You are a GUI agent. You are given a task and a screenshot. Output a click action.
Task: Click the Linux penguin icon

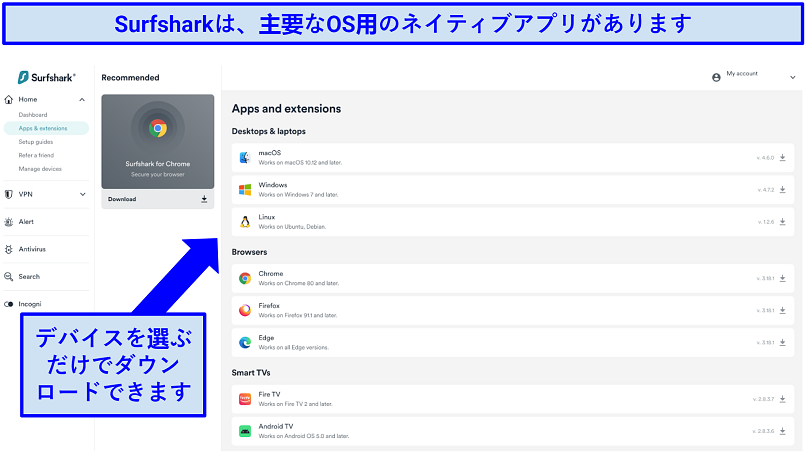coord(245,222)
